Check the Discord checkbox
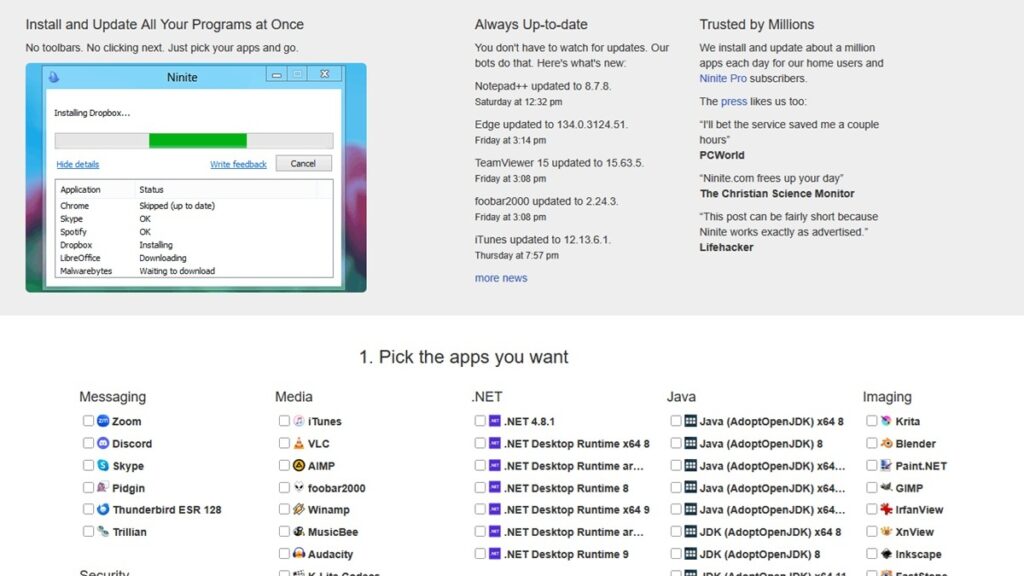This screenshot has height=576, width=1024. tap(88, 443)
